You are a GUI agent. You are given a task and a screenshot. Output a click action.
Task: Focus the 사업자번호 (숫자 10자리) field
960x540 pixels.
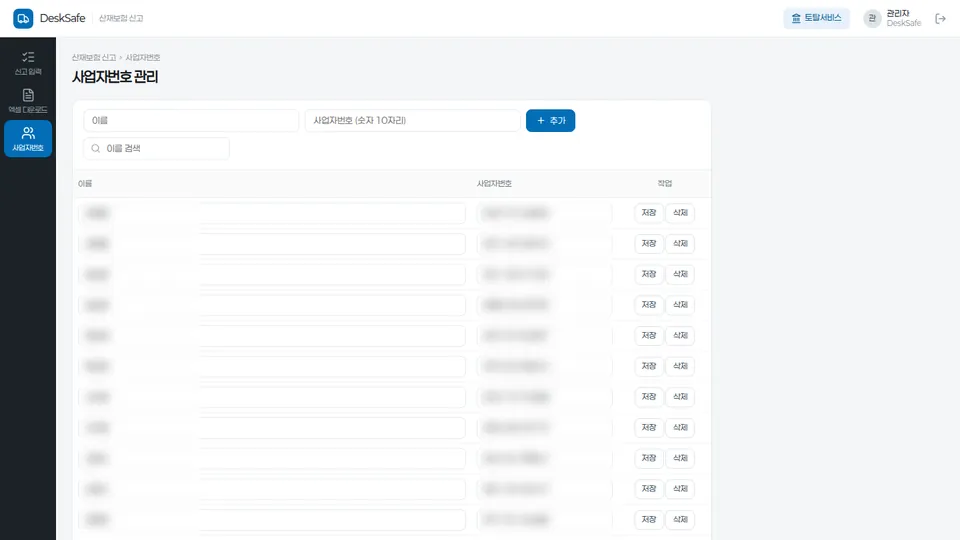413,121
